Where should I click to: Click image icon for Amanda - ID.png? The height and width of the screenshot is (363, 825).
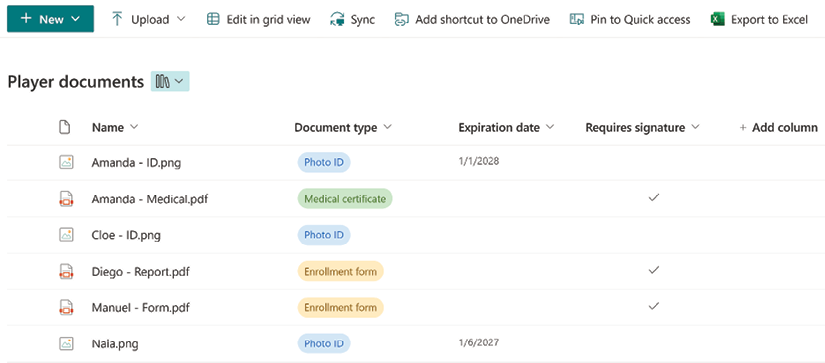pos(66,162)
